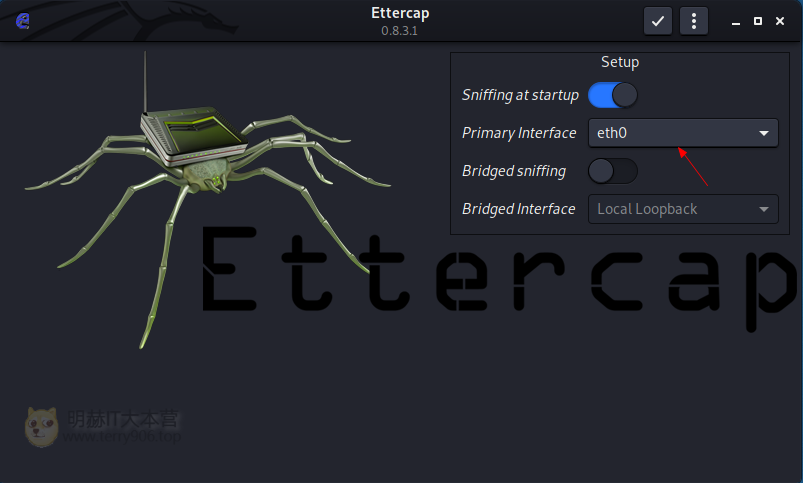Image resolution: width=803 pixels, height=483 pixels.
Task: Open the Bridged Interface Local Loopback dropdown
Action: point(683,209)
